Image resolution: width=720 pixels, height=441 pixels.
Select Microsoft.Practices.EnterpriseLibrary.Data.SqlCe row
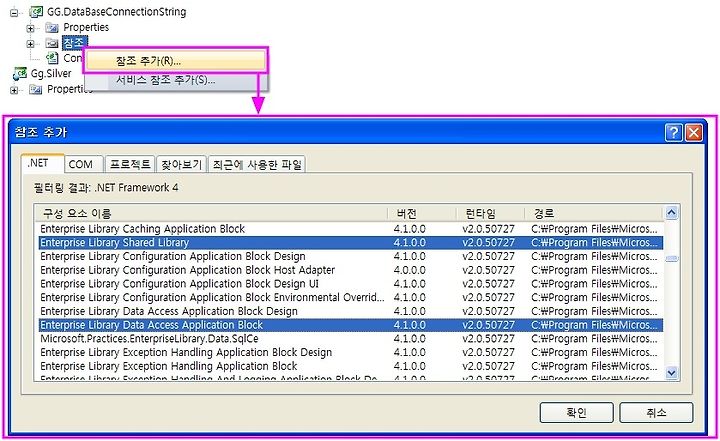coord(350,339)
